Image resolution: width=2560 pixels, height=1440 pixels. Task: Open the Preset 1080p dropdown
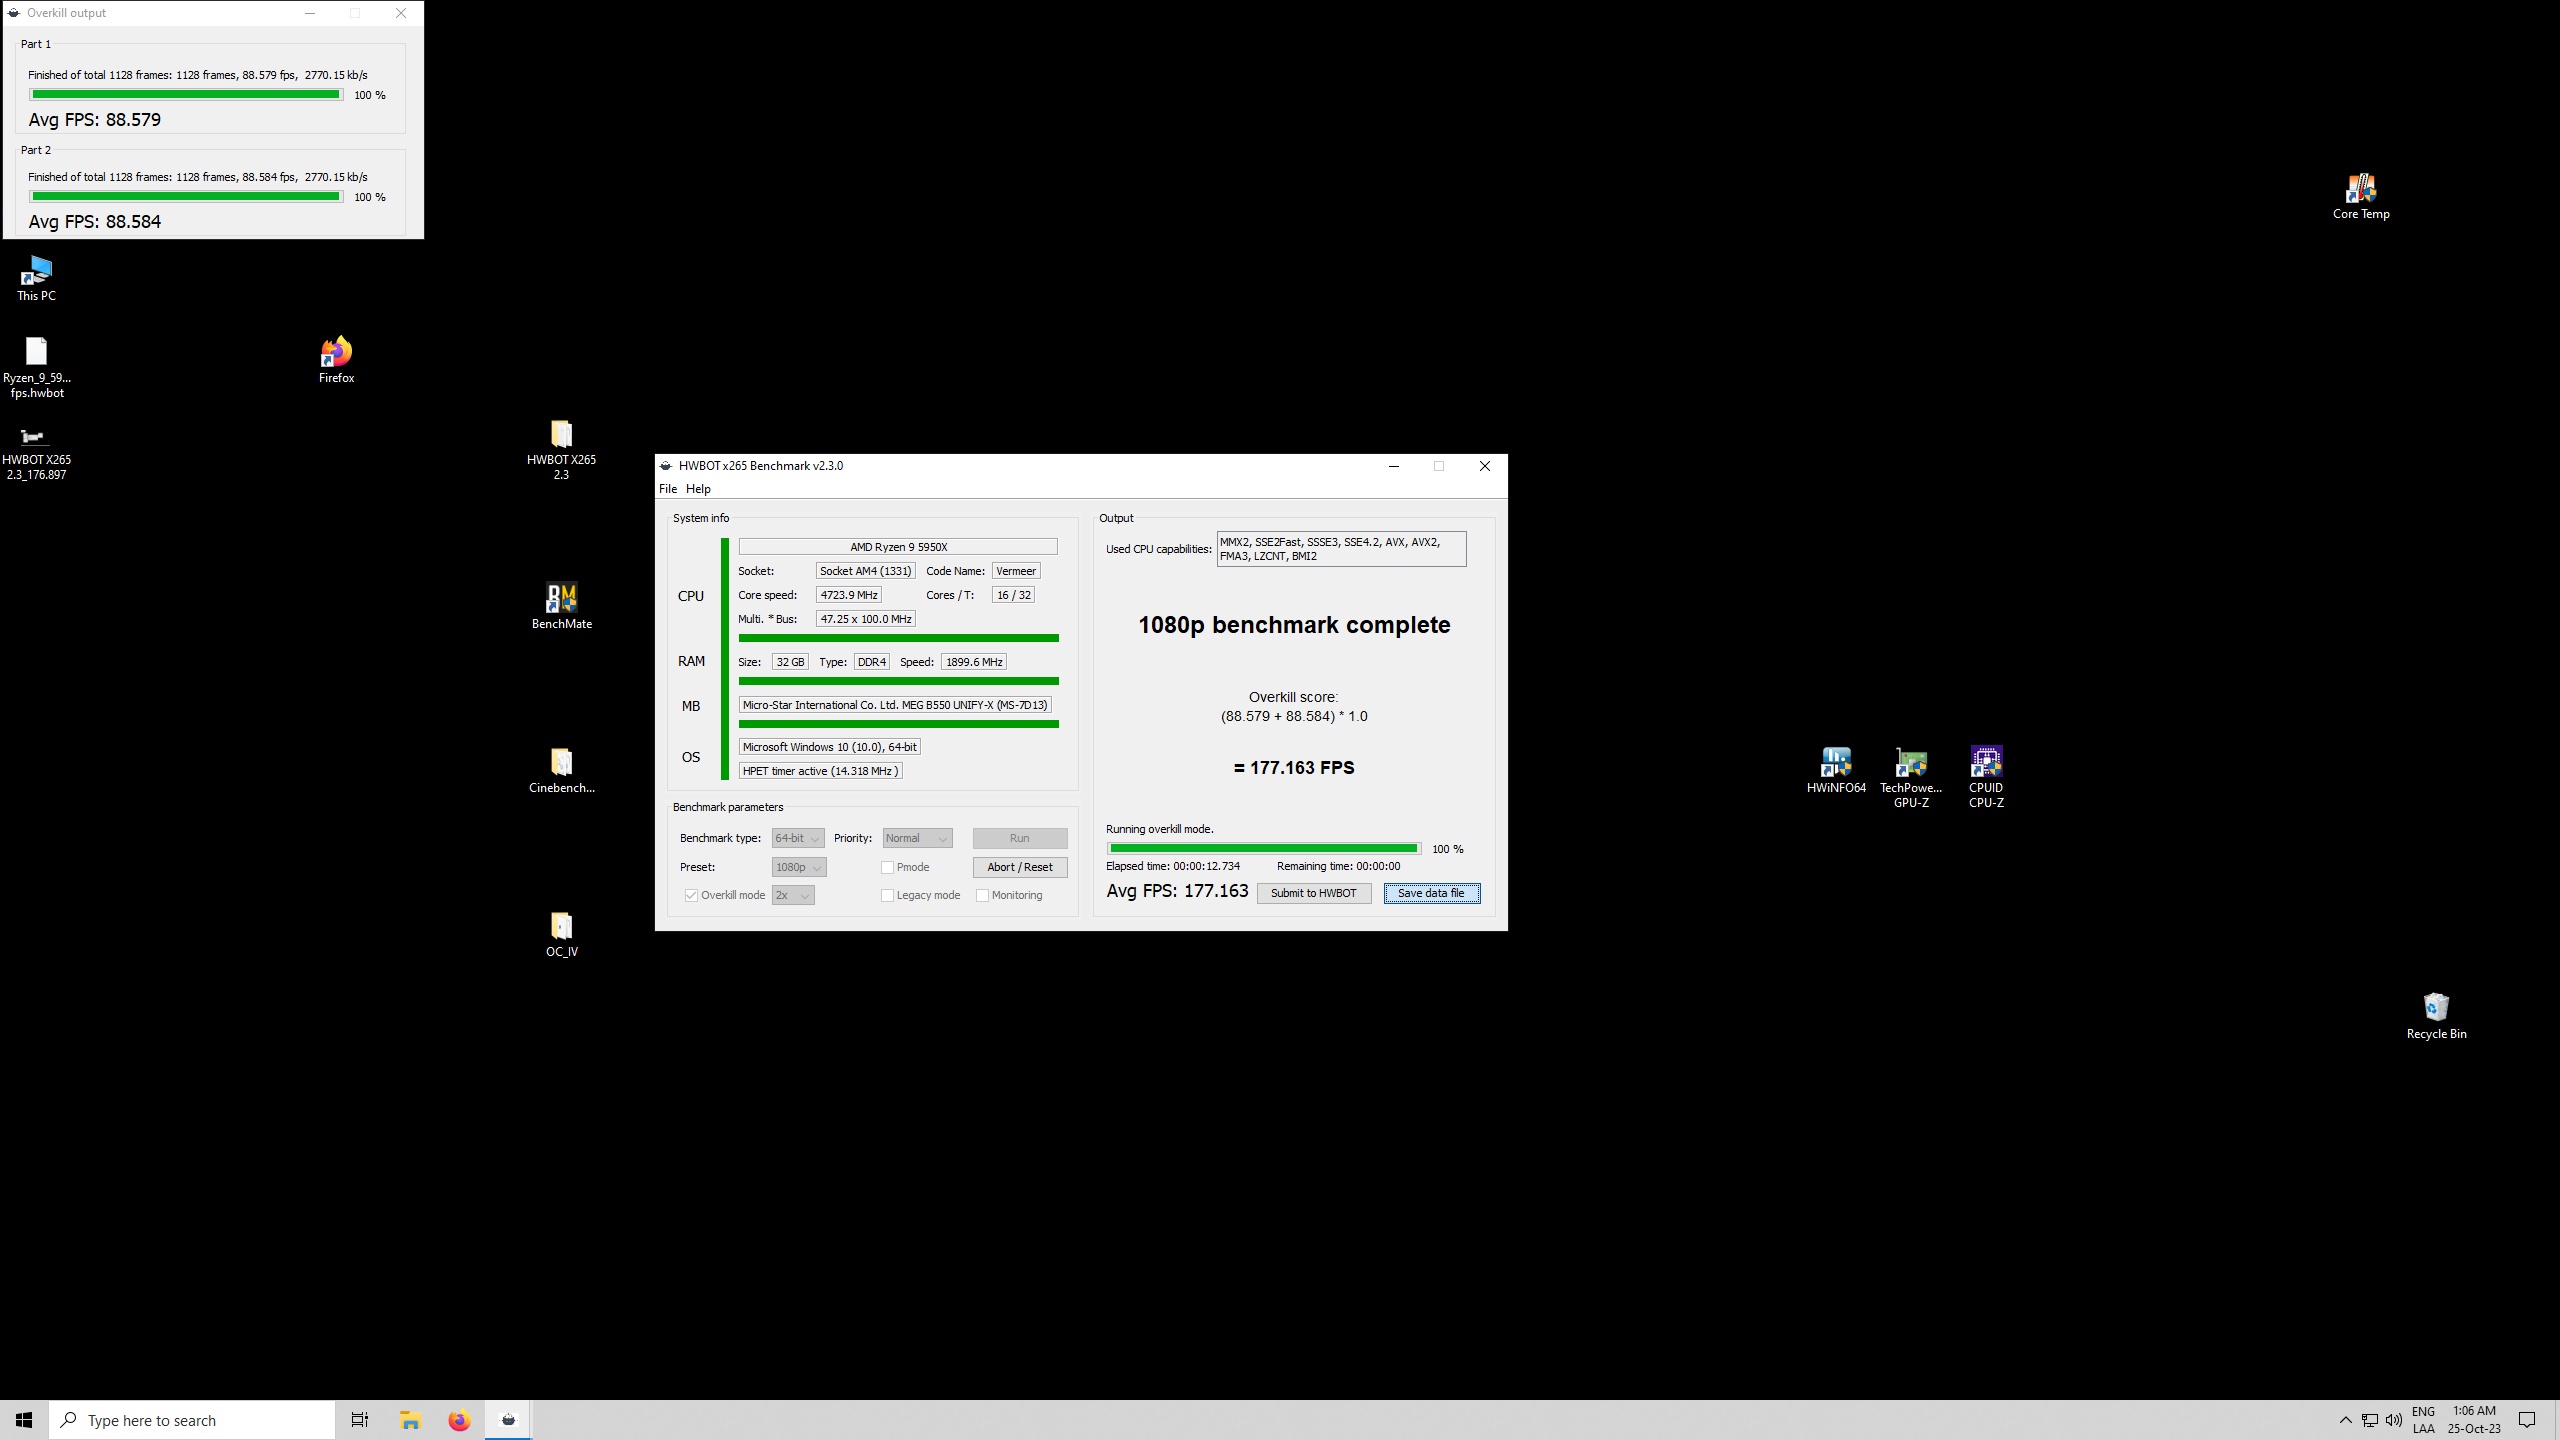point(799,867)
